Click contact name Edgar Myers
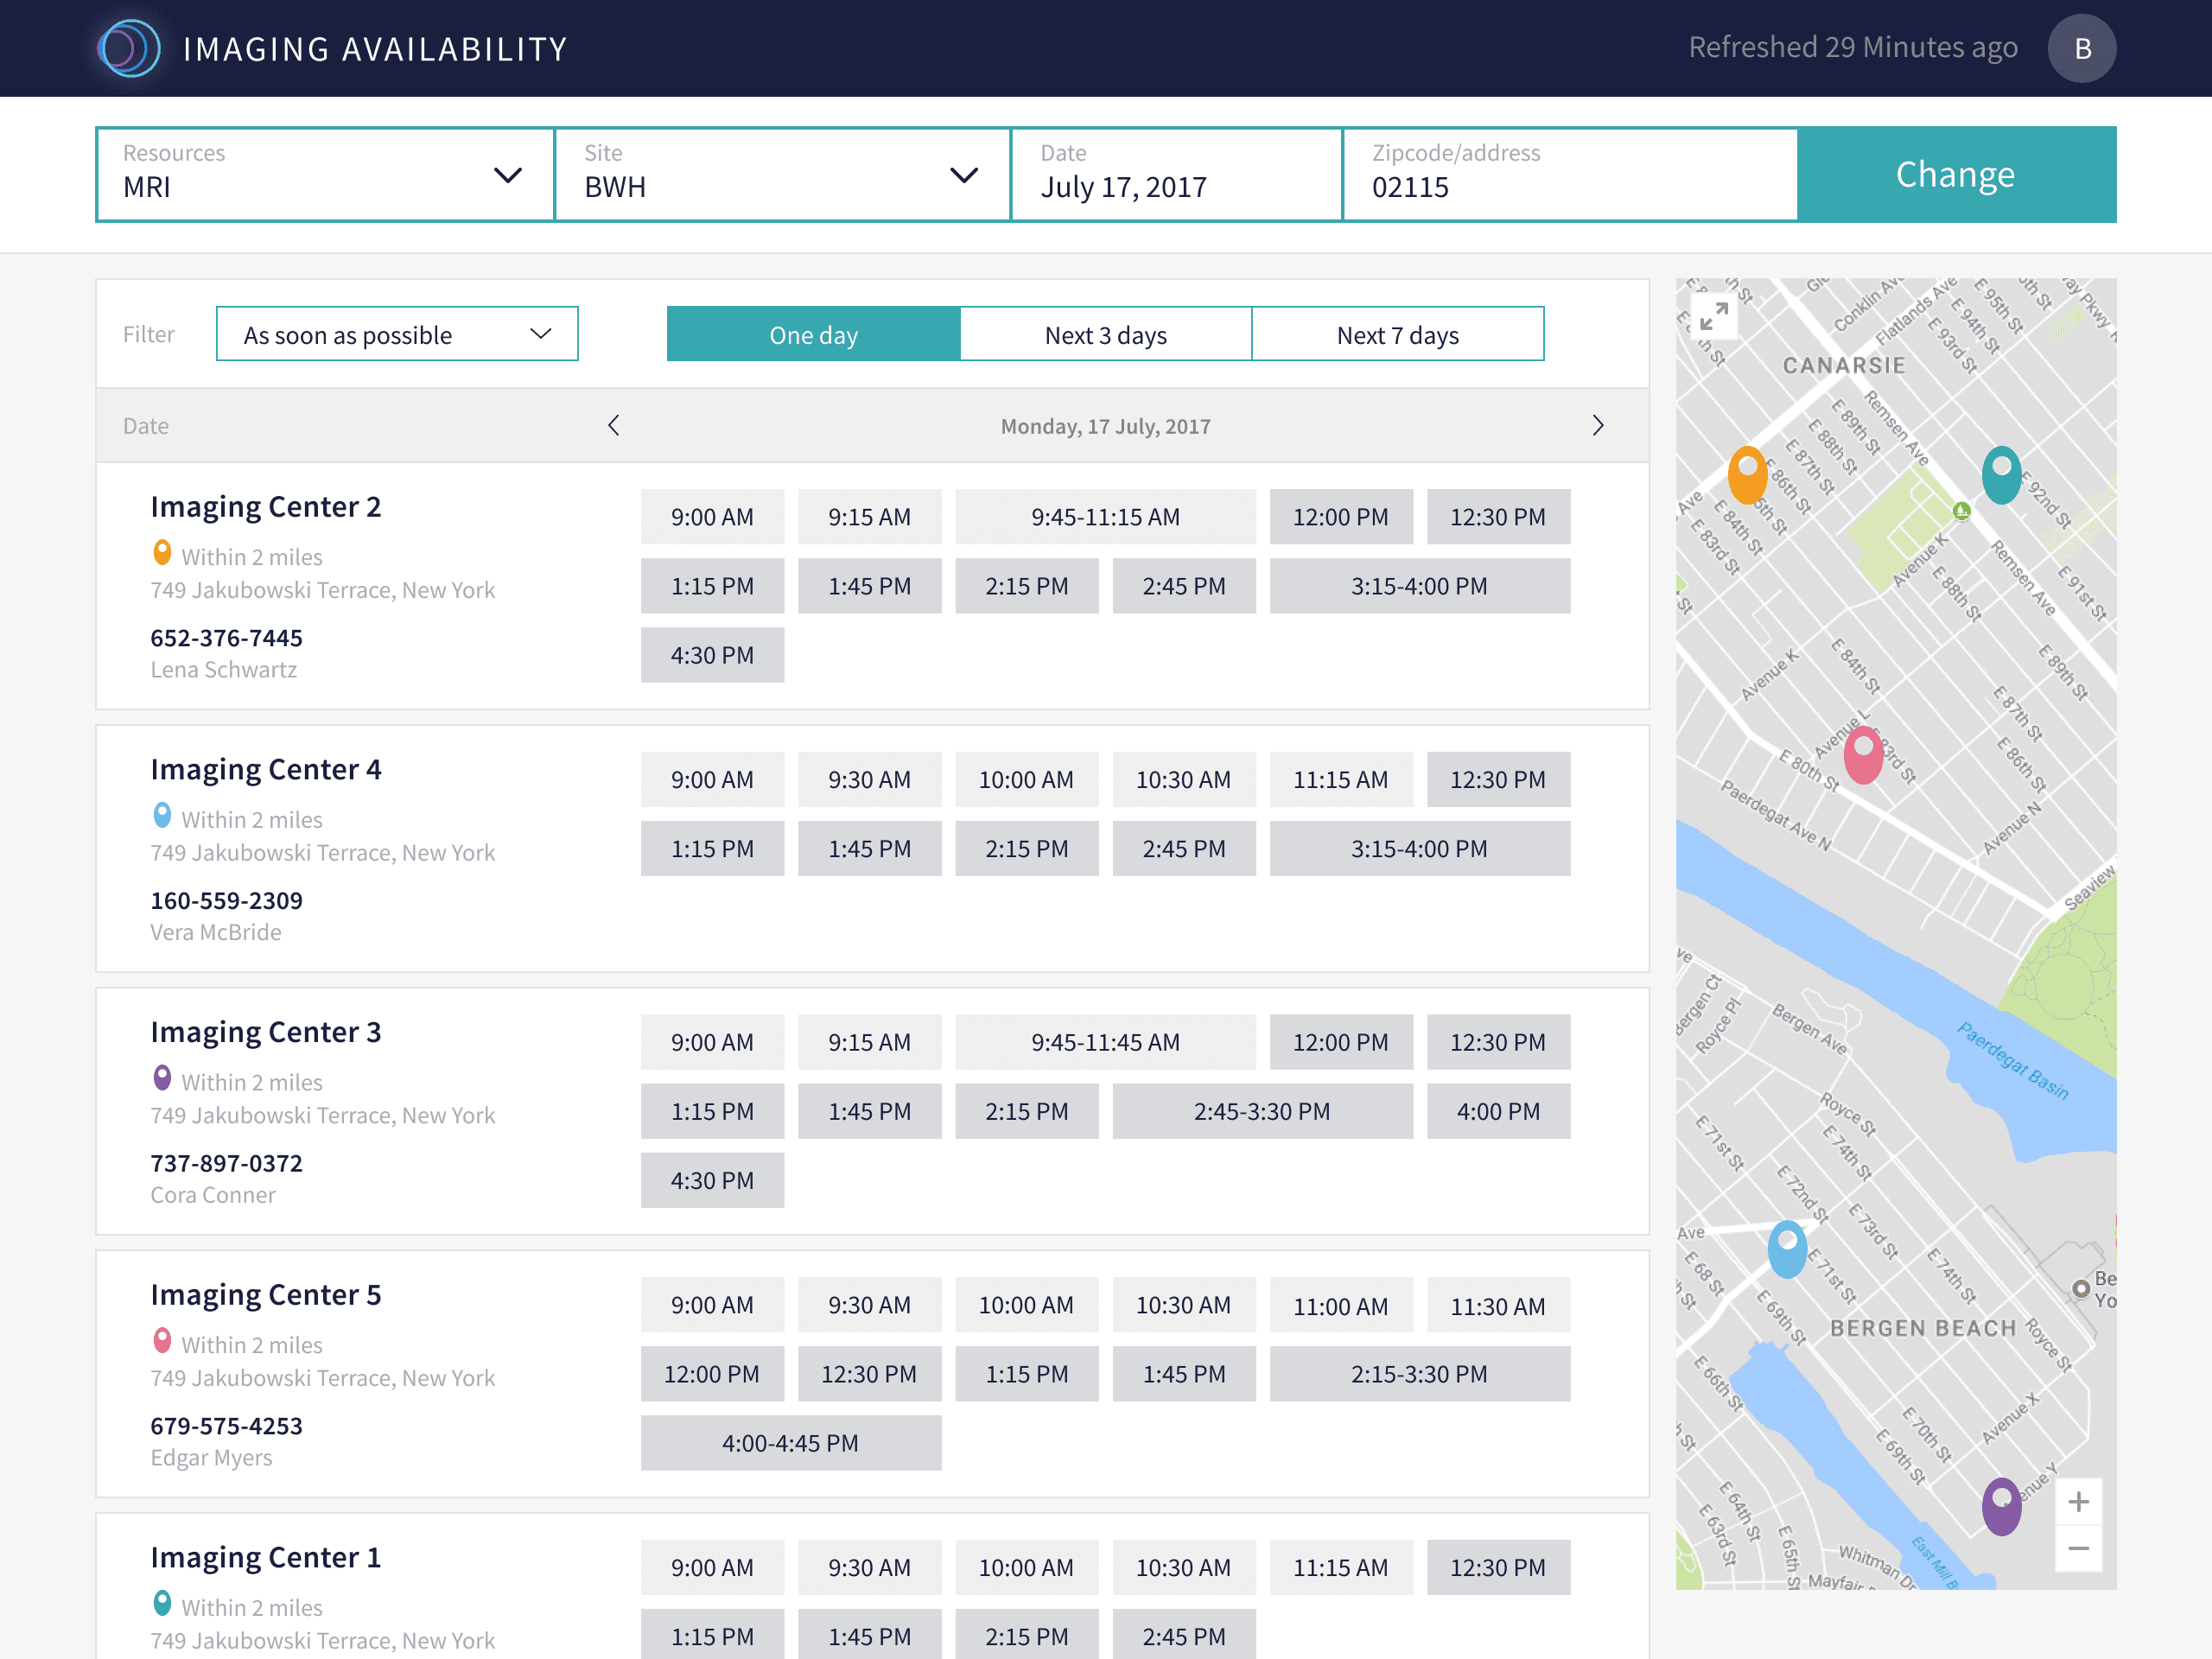Image resolution: width=2212 pixels, height=1659 pixels. click(x=211, y=1458)
